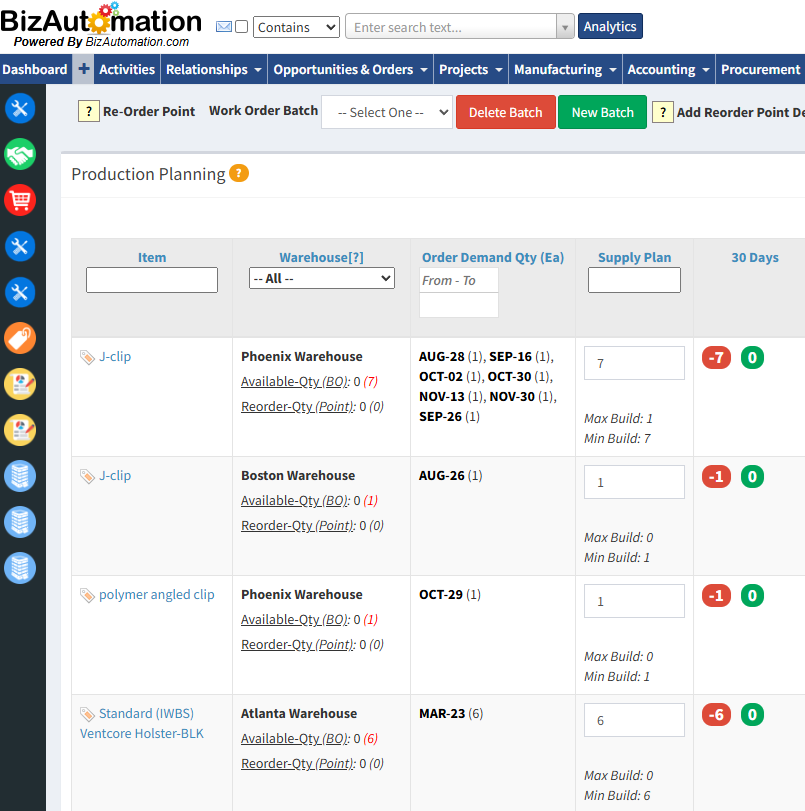Click the Analytics button
The width and height of the screenshot is (805, 811).
[610, 26]
